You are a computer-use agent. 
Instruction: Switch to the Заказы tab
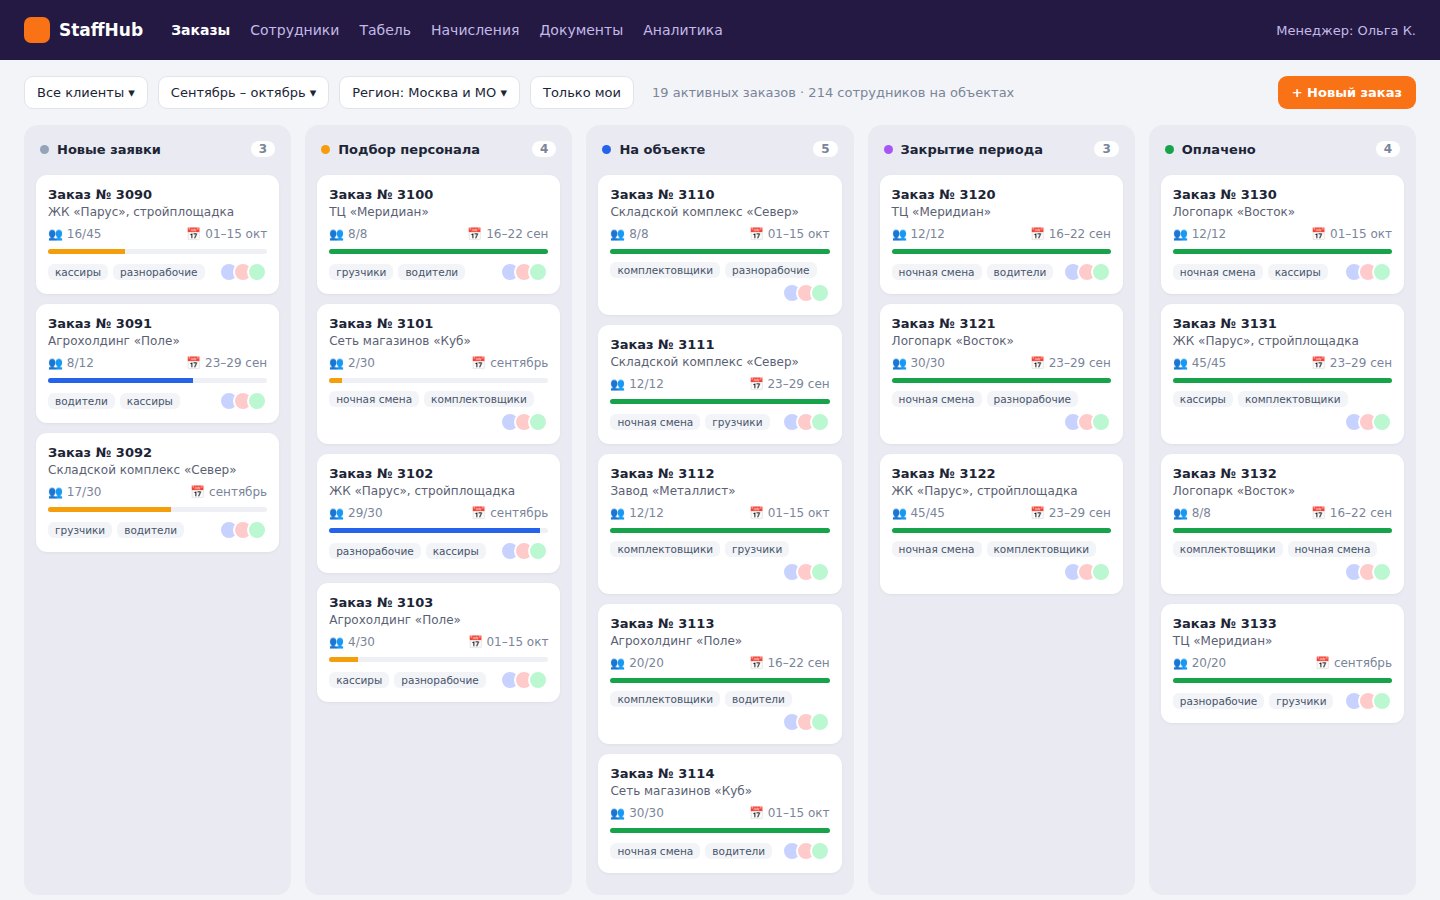point(200,30)
